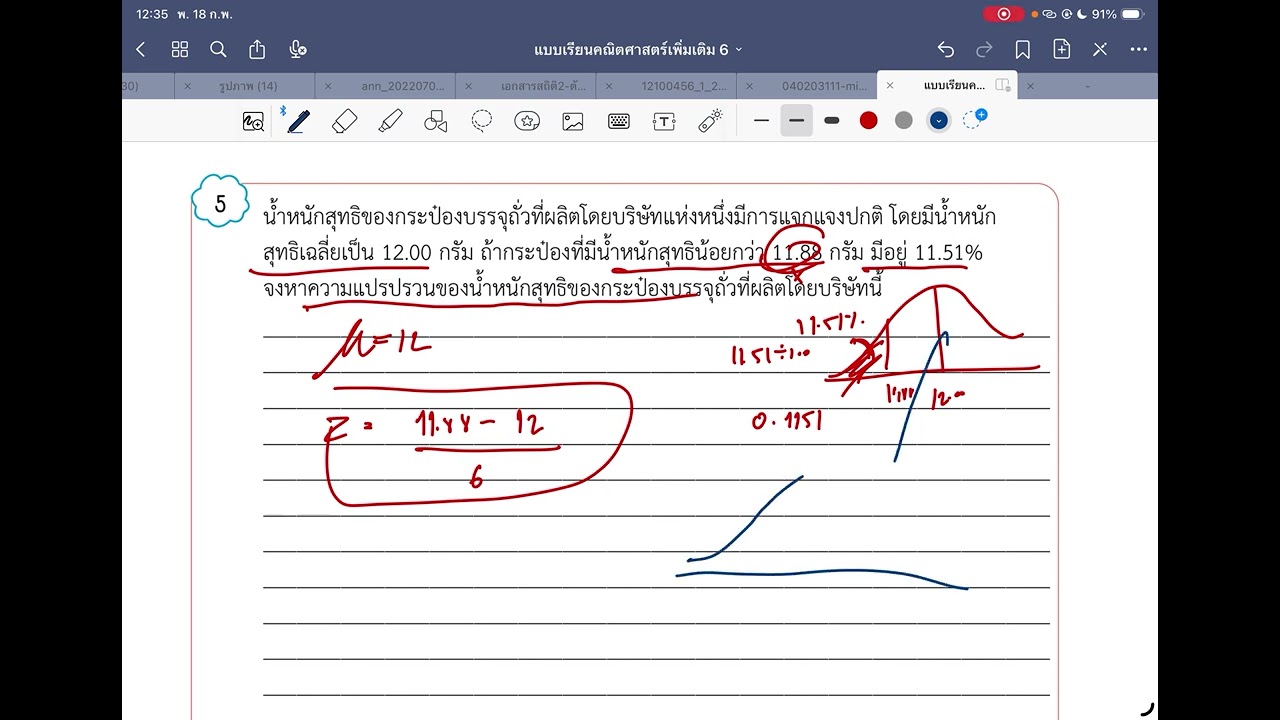This screenshot has width=1280, height=720.
Task: Pick the red pen color
Action: coord(869,121)
